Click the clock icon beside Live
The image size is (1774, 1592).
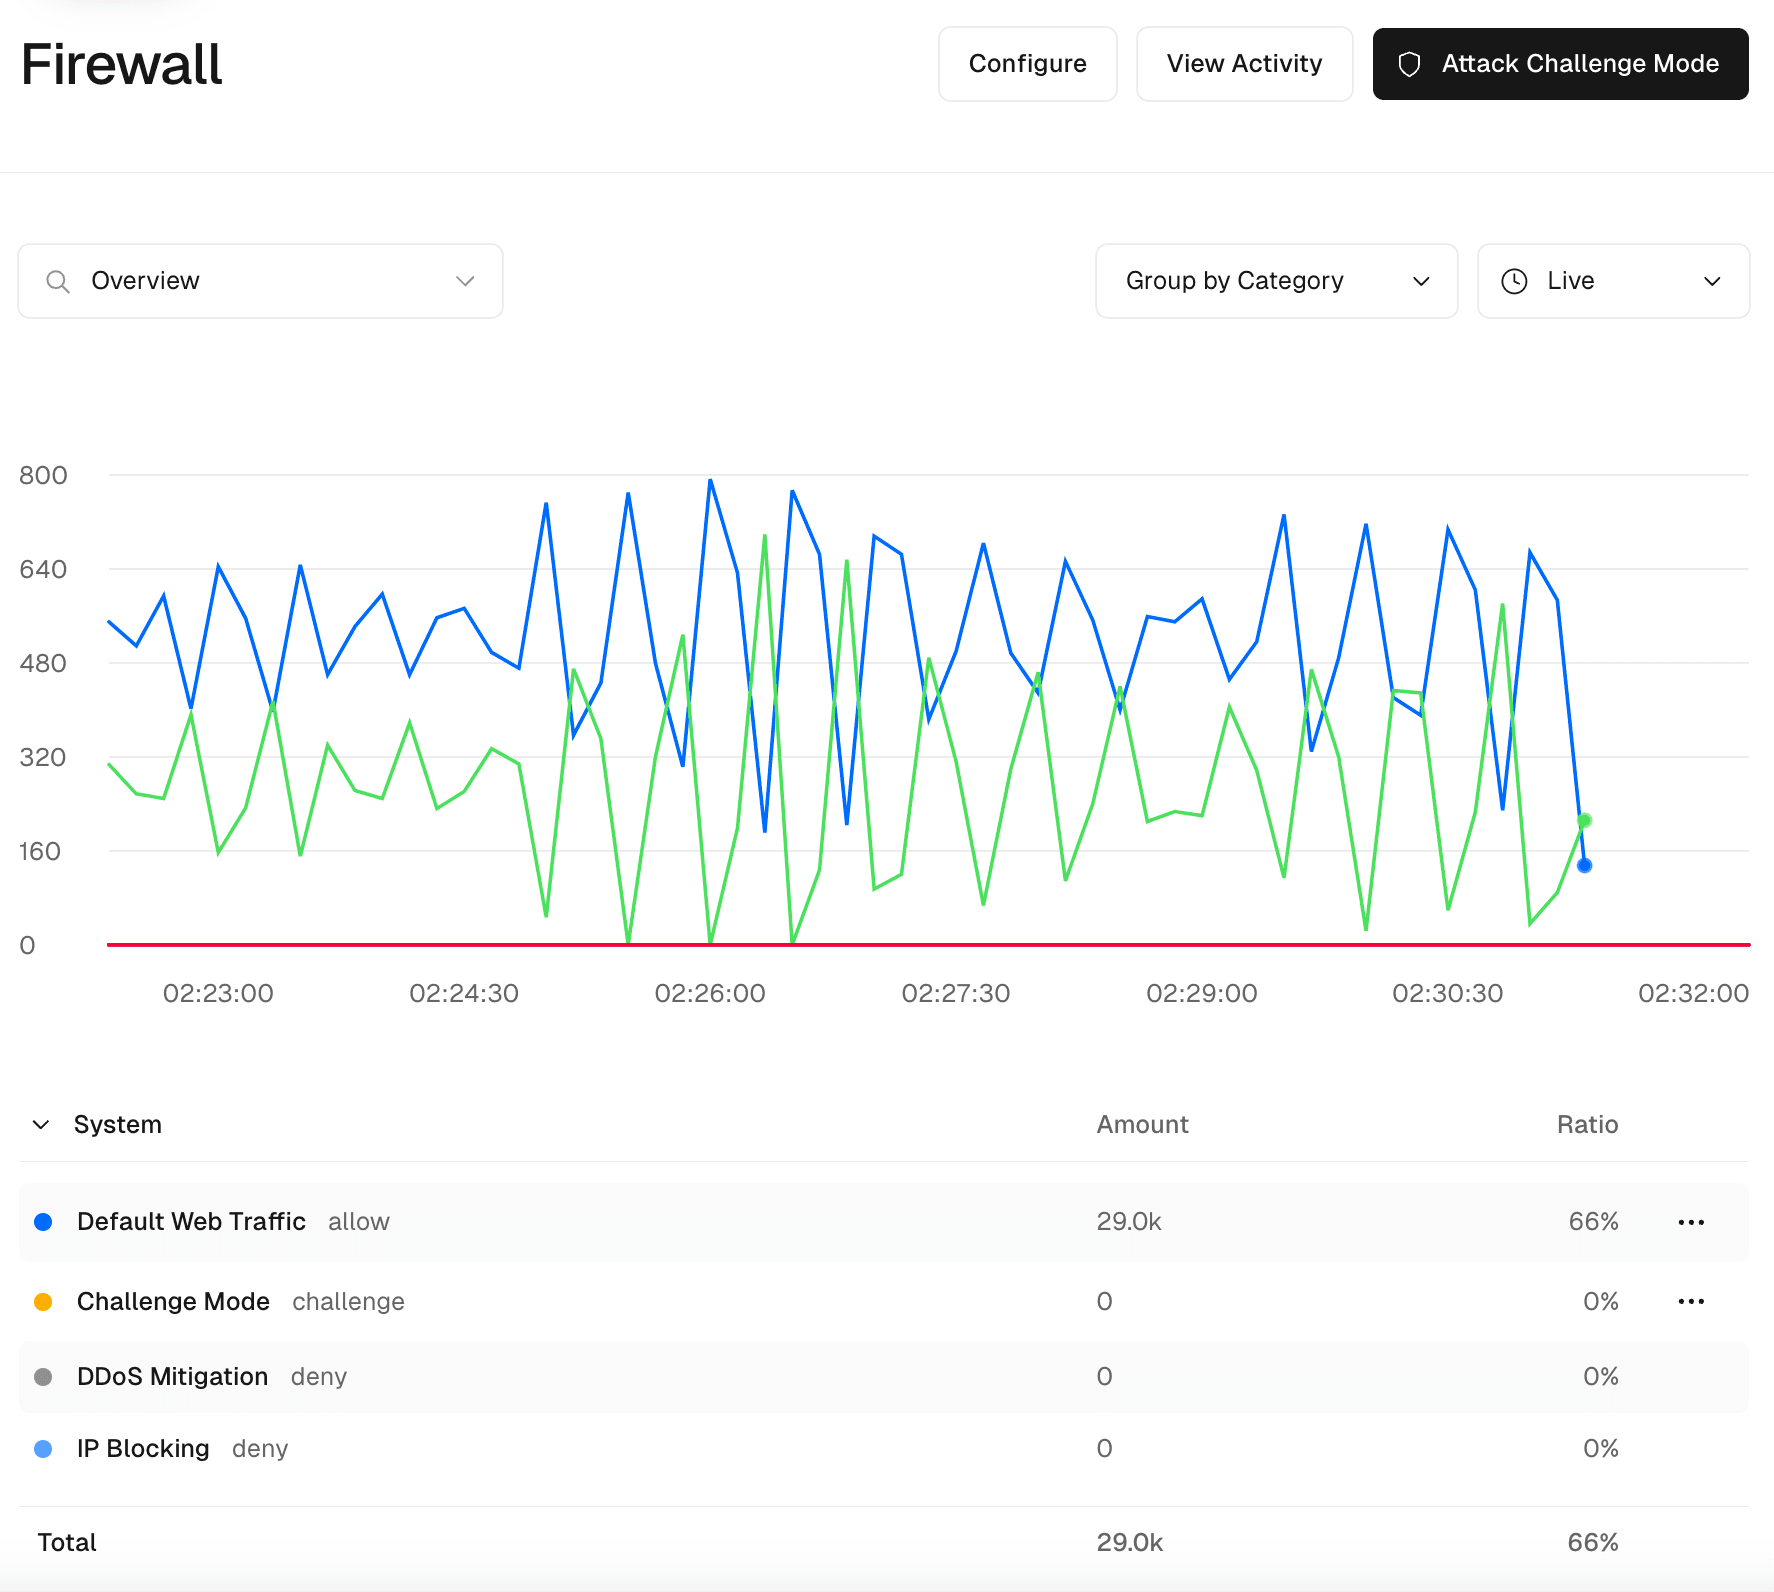click(1513, 281)
